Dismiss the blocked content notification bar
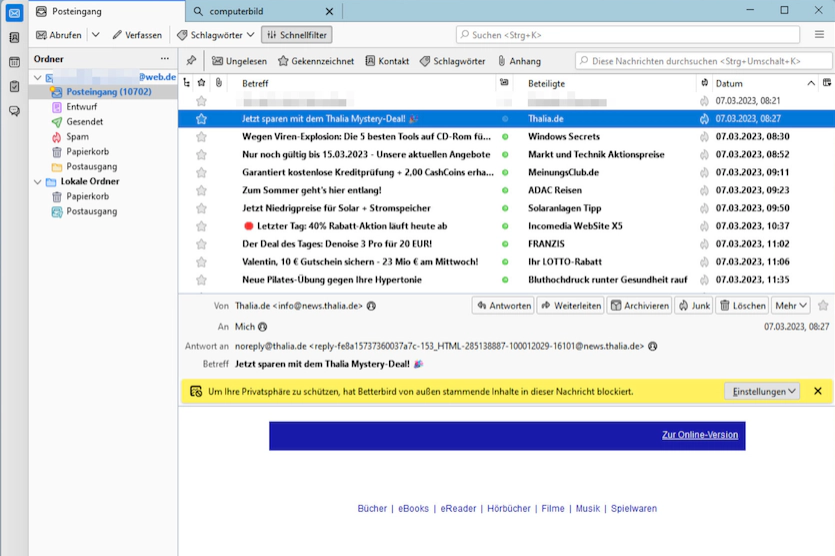Screen dimensions: 835x556 (818, 392)
